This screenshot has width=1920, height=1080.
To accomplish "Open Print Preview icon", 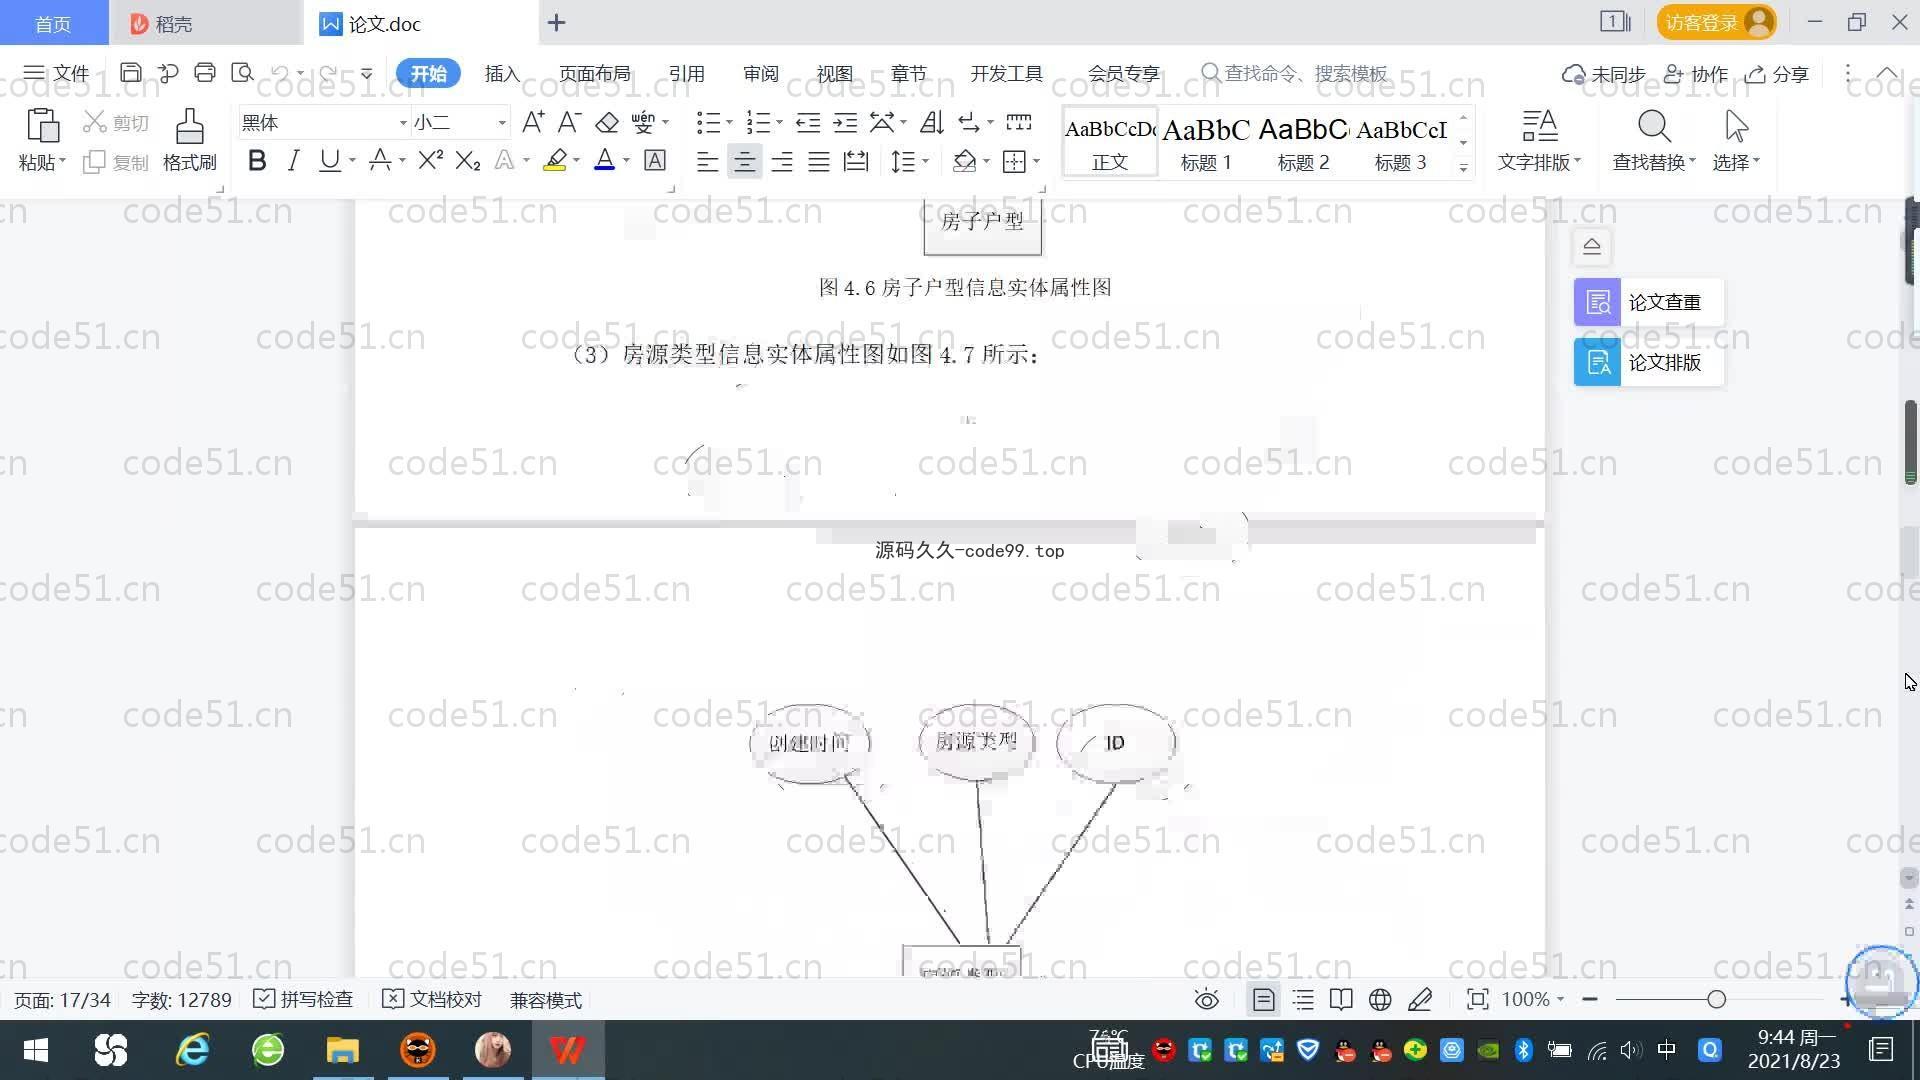I will (x=242, y=73).
